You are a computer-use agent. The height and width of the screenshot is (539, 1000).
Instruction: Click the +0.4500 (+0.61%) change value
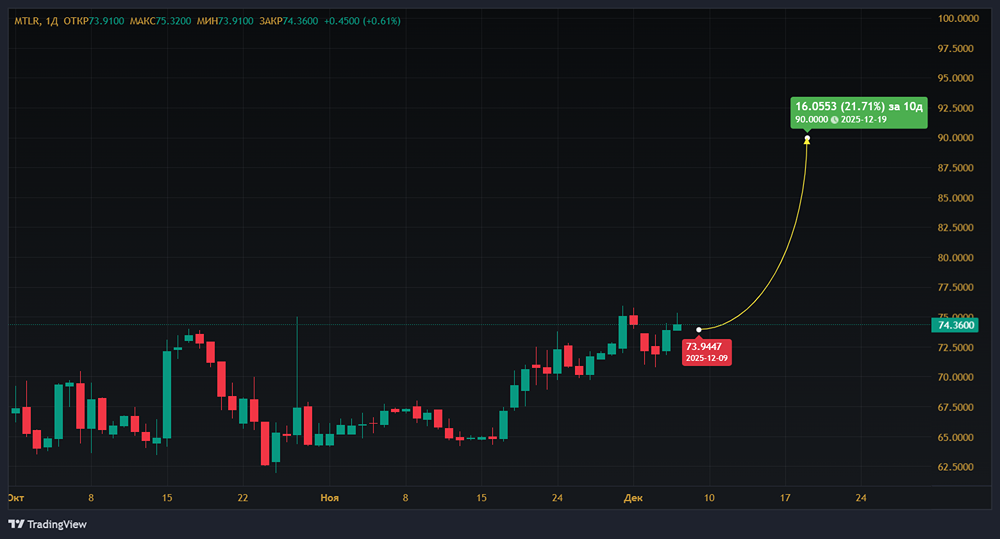click(357, 21)
